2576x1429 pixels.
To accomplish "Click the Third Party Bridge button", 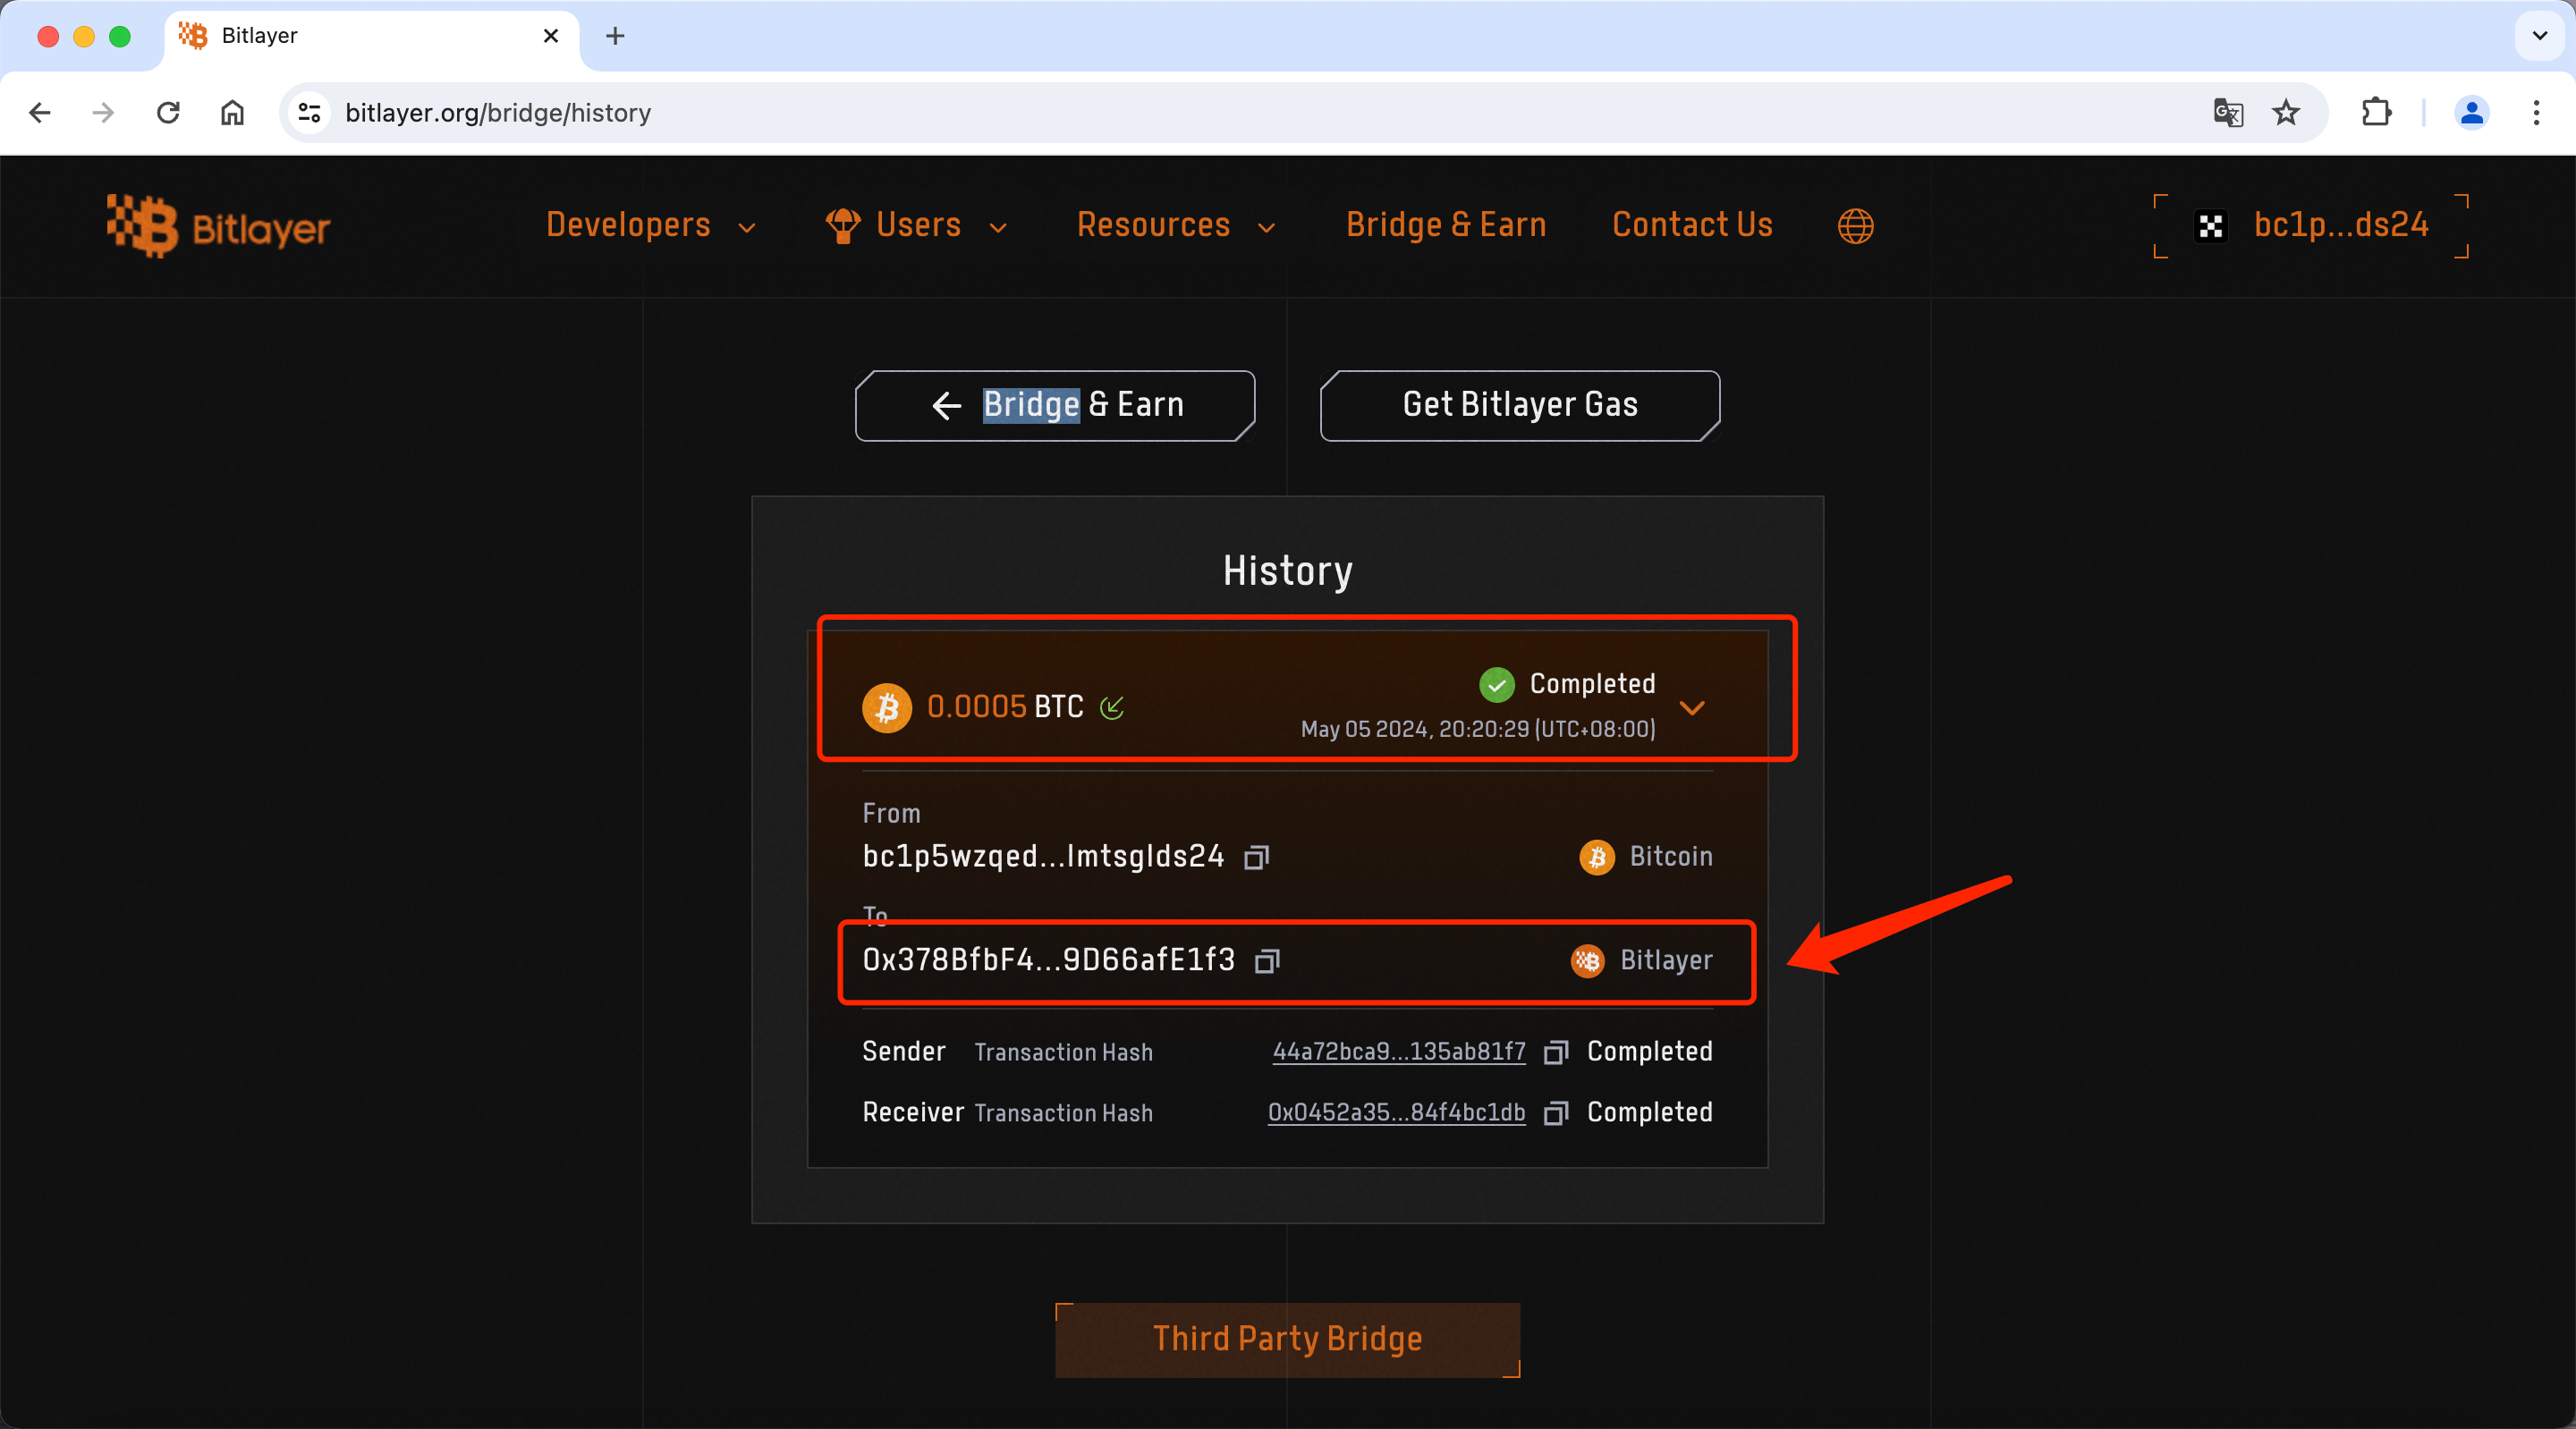I will [x=1287, y=1339].
